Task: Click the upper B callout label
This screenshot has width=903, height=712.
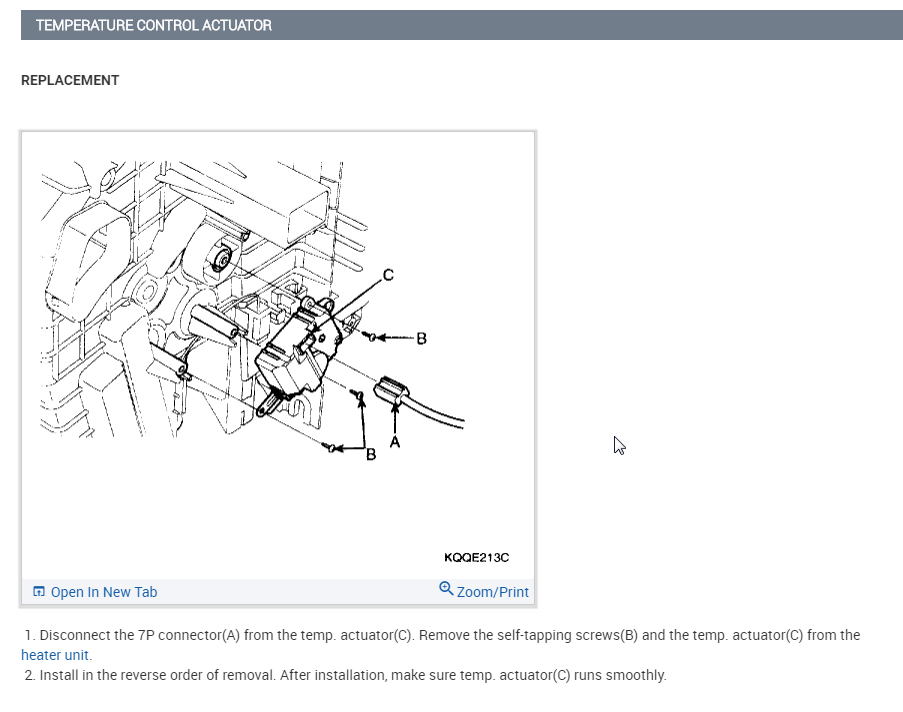Action: [422, 339]
